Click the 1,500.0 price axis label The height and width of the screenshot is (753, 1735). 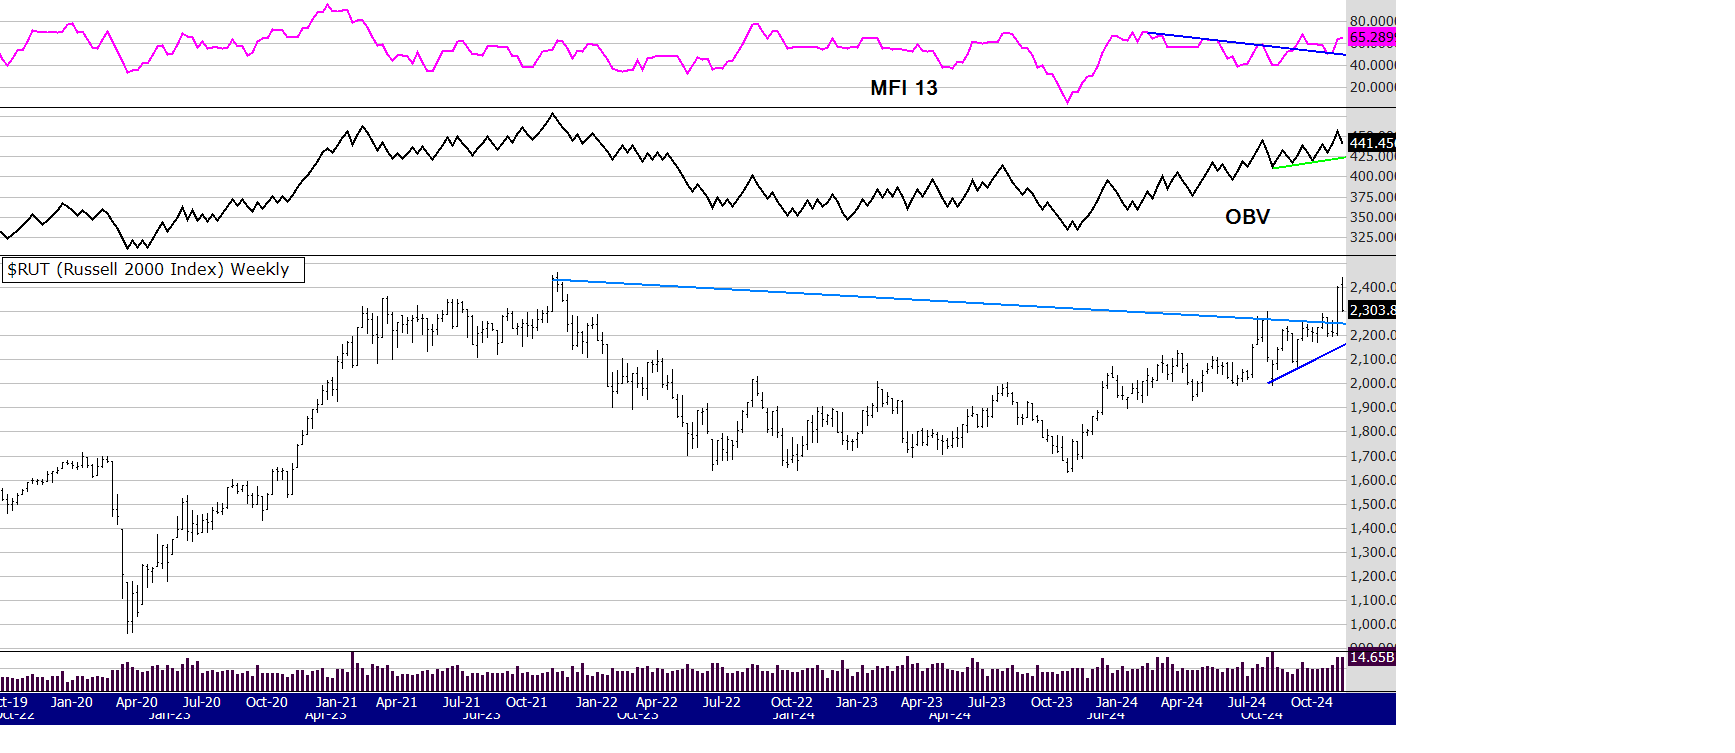tap(1372, 504)
